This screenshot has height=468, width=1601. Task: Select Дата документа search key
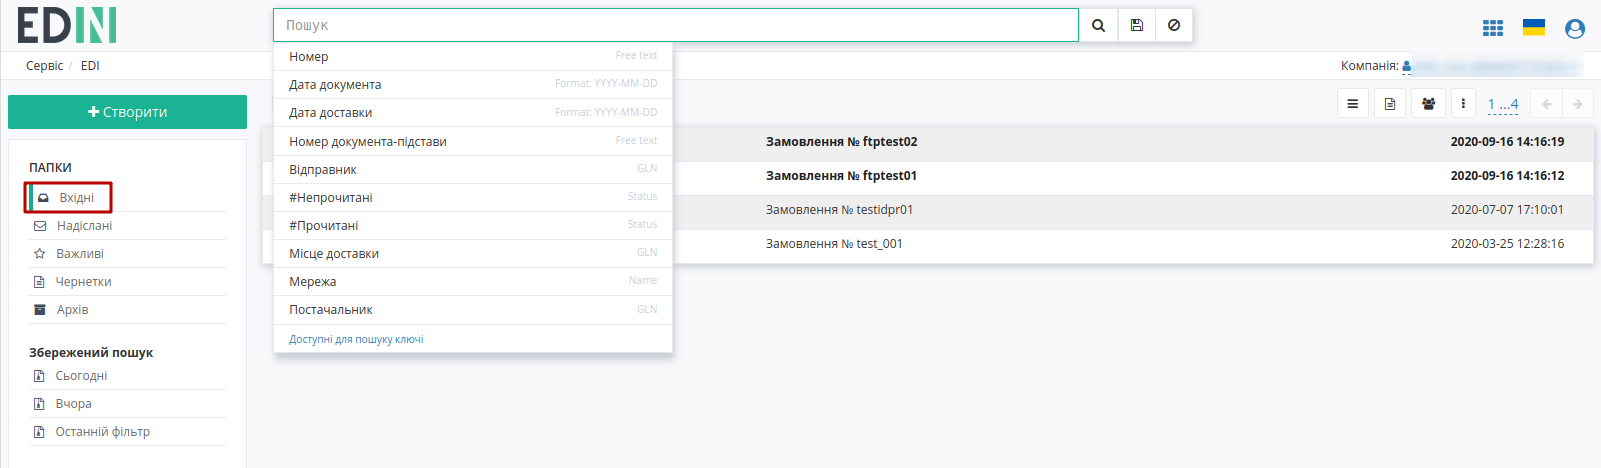pyautogui.click(x=473, y=85)
